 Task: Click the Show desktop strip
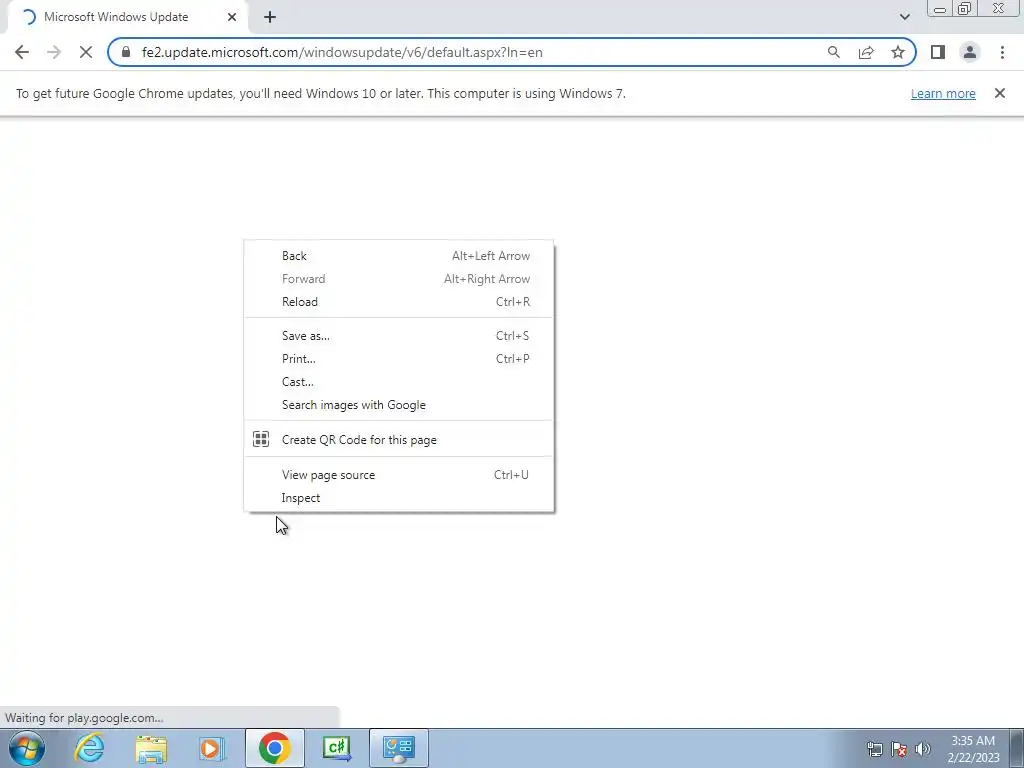click(x=1017, y=748)
